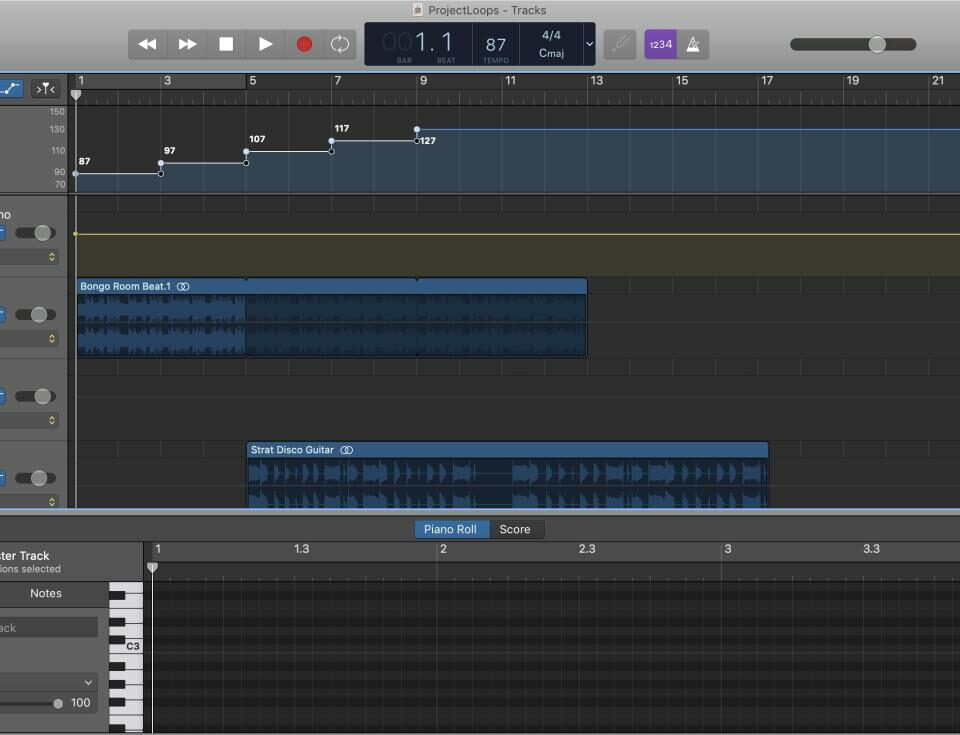Click position 3.3 in the Piano Roll ruler
This screenshot has width=960, height=735.
[871, 549]
